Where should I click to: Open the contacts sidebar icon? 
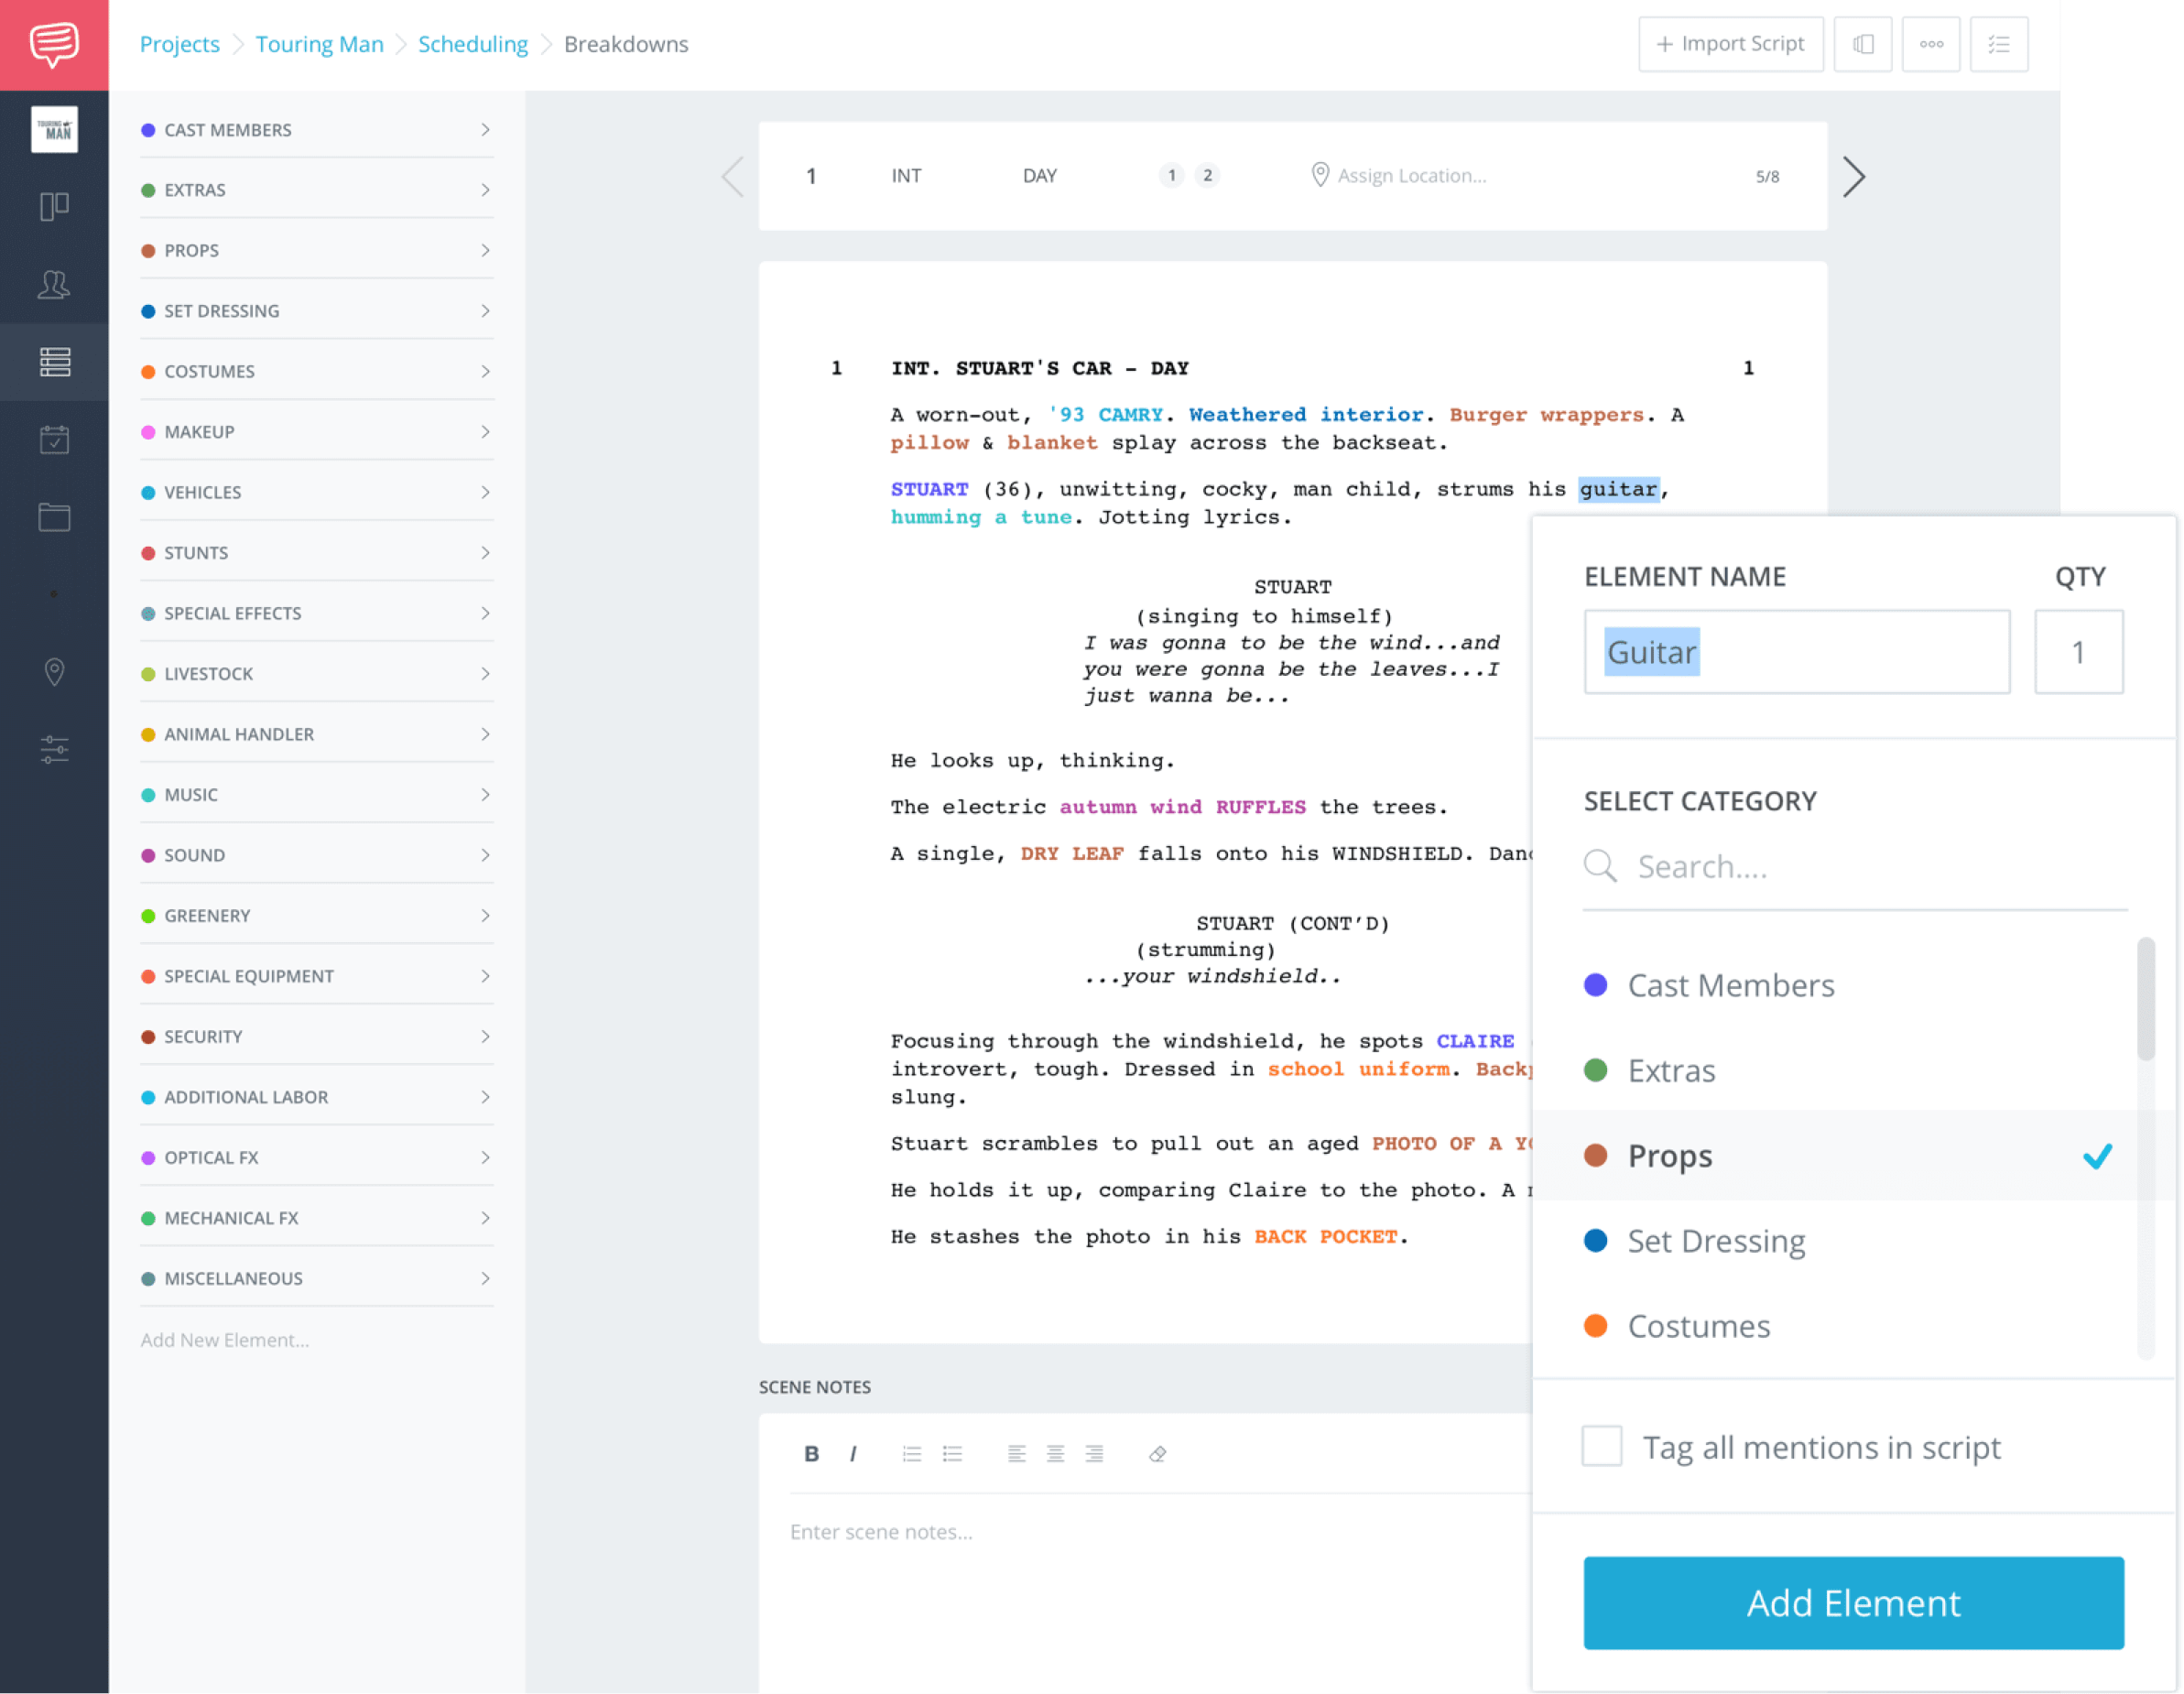(54, 285)
